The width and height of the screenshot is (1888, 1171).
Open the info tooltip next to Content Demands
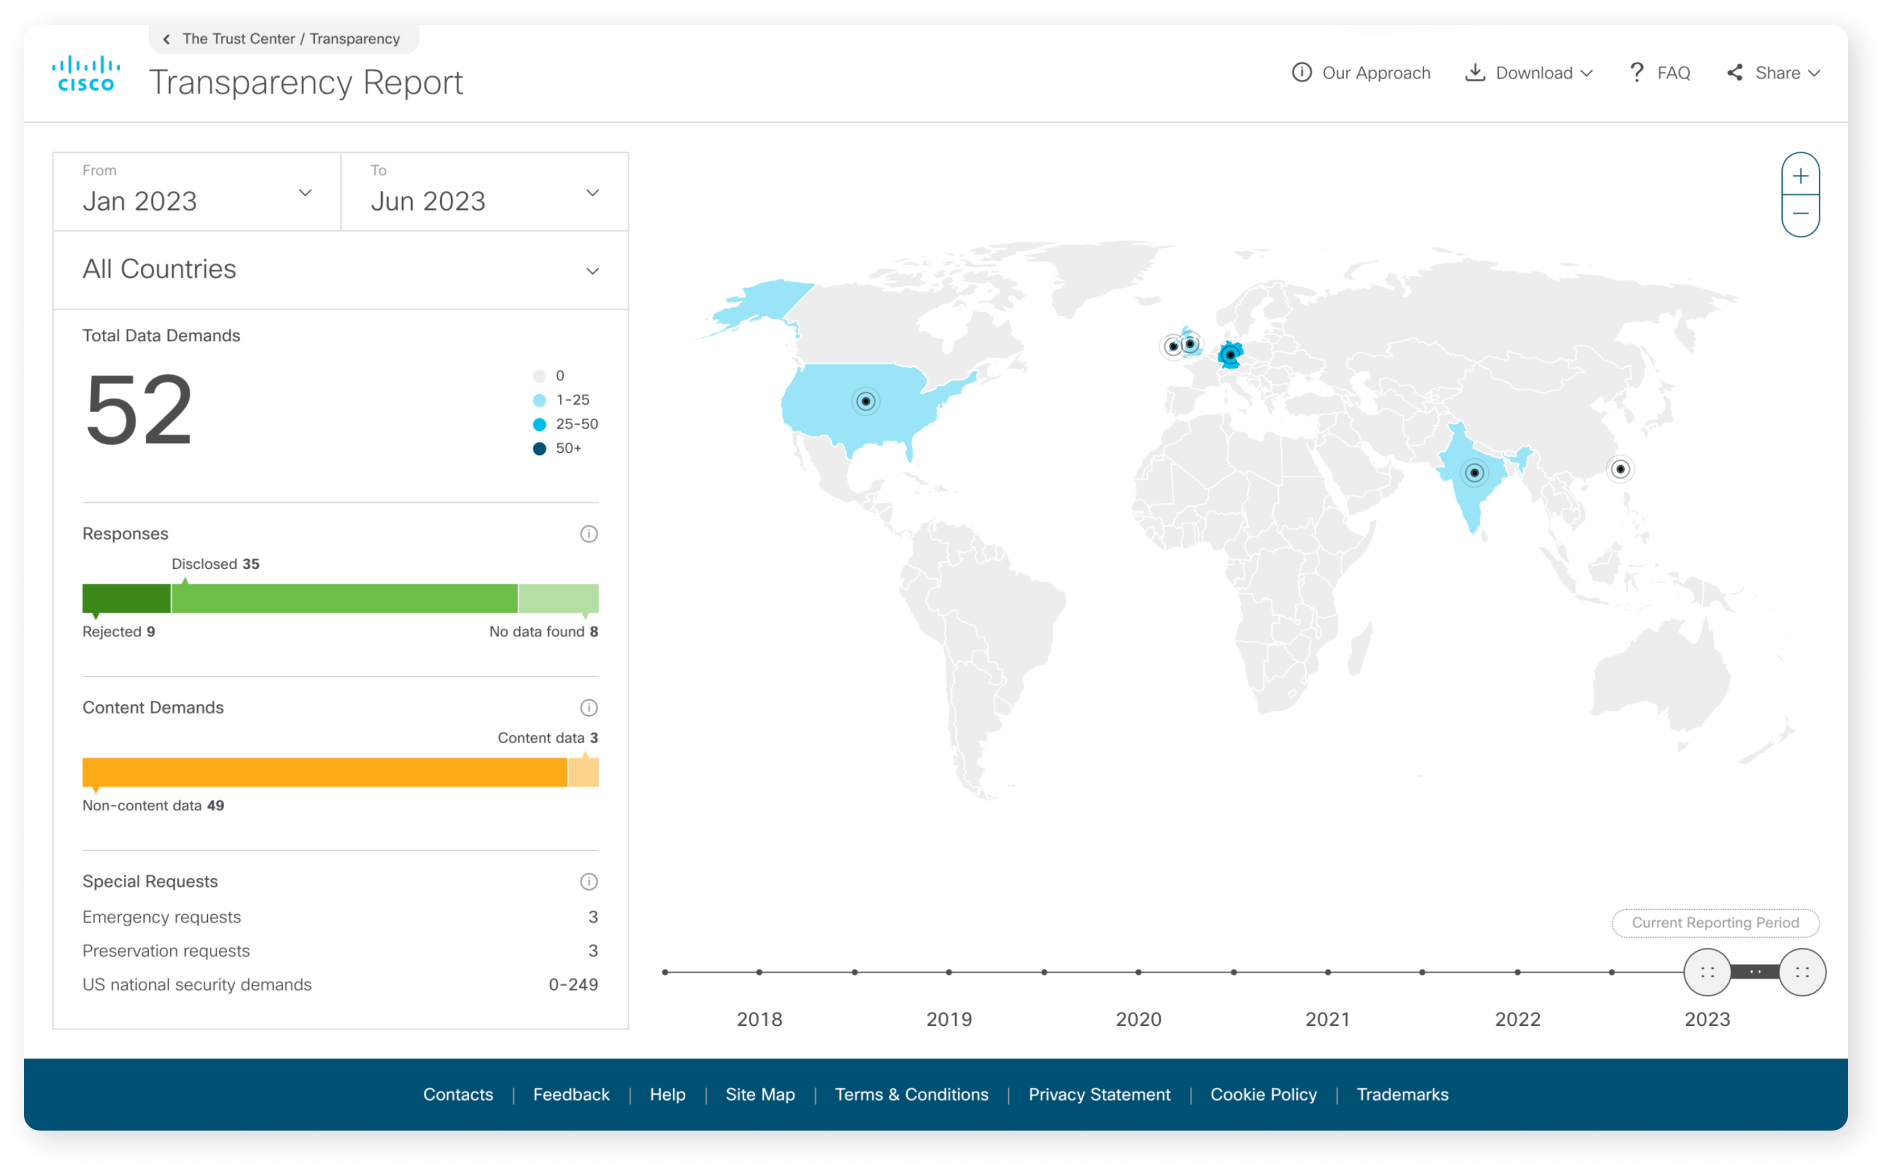[x=588, y=707]
